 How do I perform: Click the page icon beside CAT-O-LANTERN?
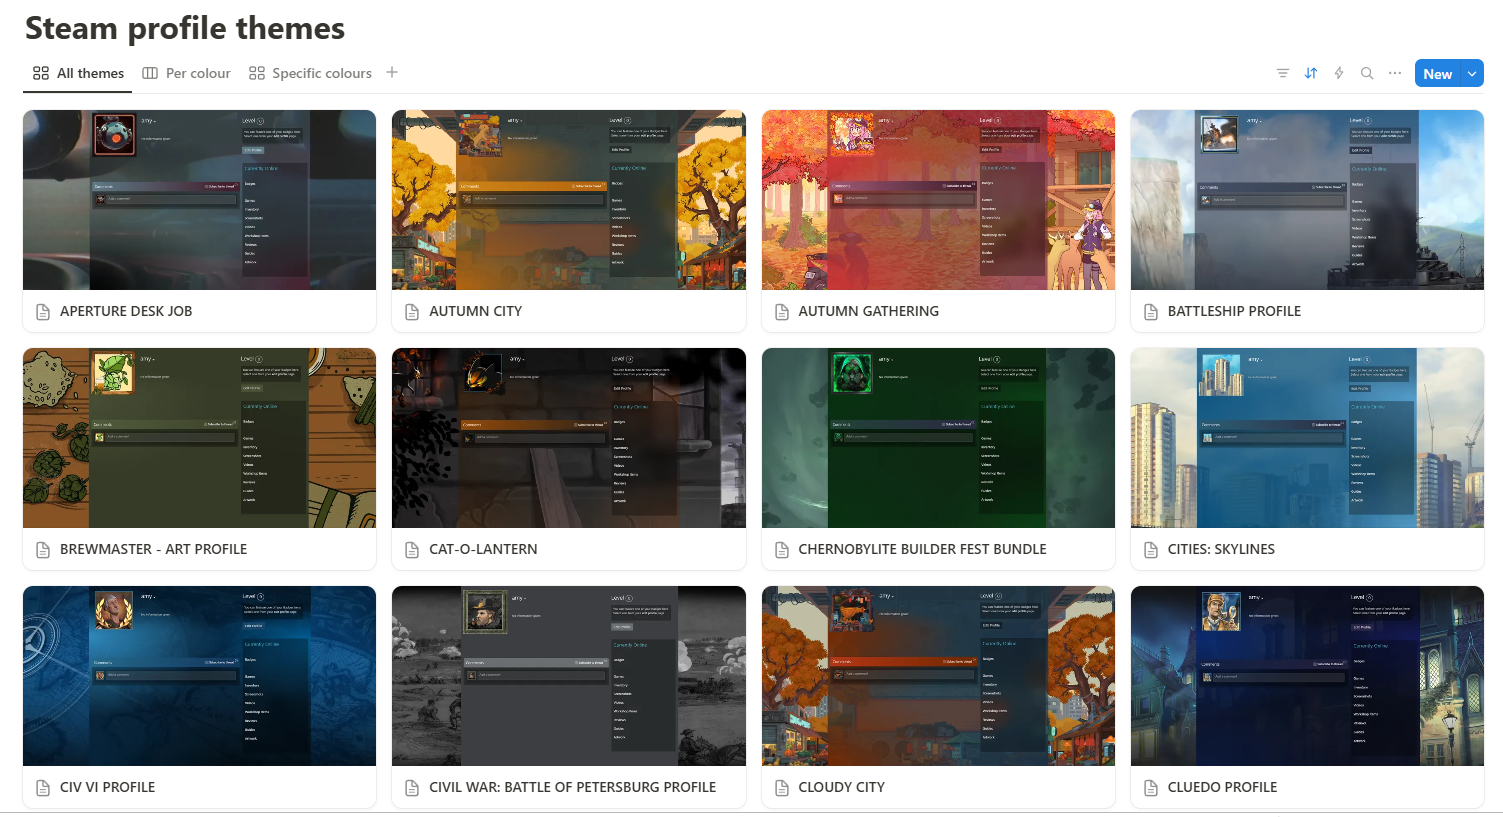coord(412,550)
